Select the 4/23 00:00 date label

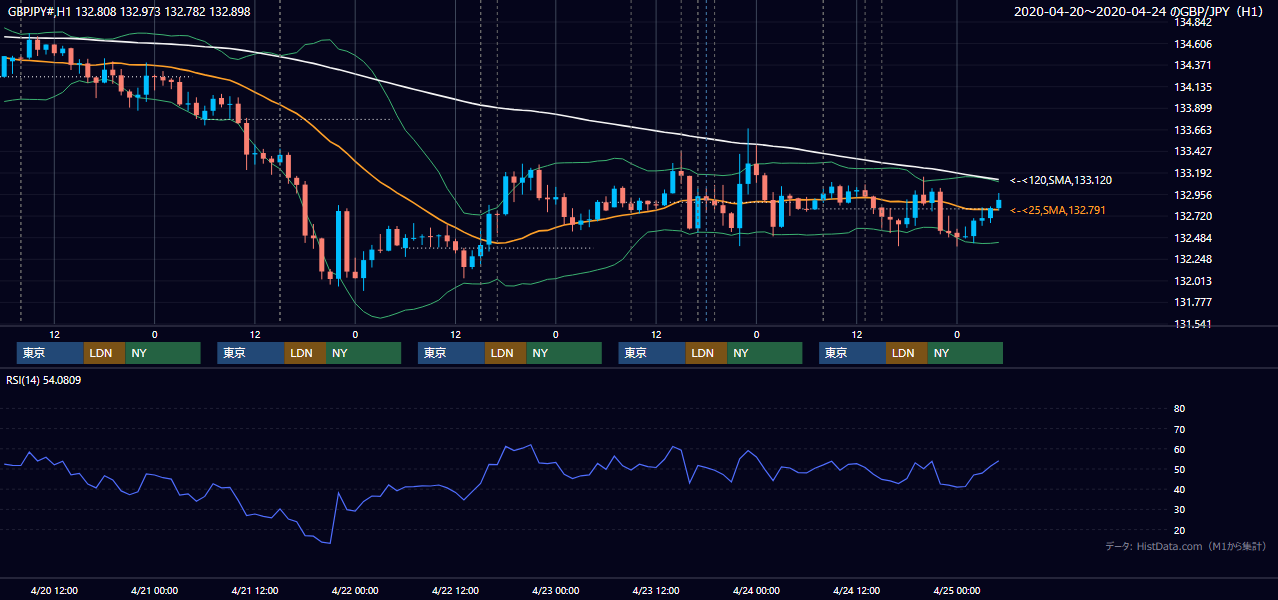point(556,590)
